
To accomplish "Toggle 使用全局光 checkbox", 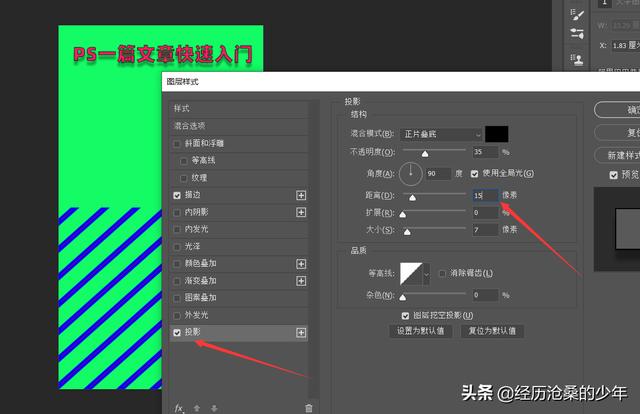I will click(x=474, y=174).
